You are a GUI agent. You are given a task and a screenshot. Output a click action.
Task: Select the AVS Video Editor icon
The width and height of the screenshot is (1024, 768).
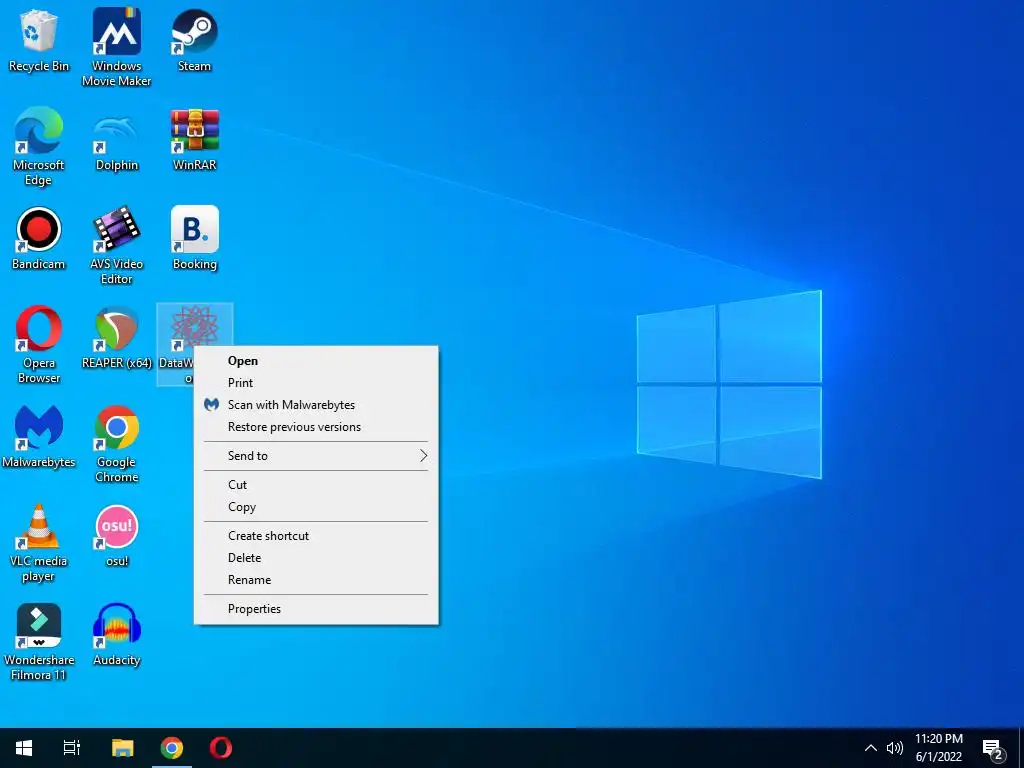(116, 246)
